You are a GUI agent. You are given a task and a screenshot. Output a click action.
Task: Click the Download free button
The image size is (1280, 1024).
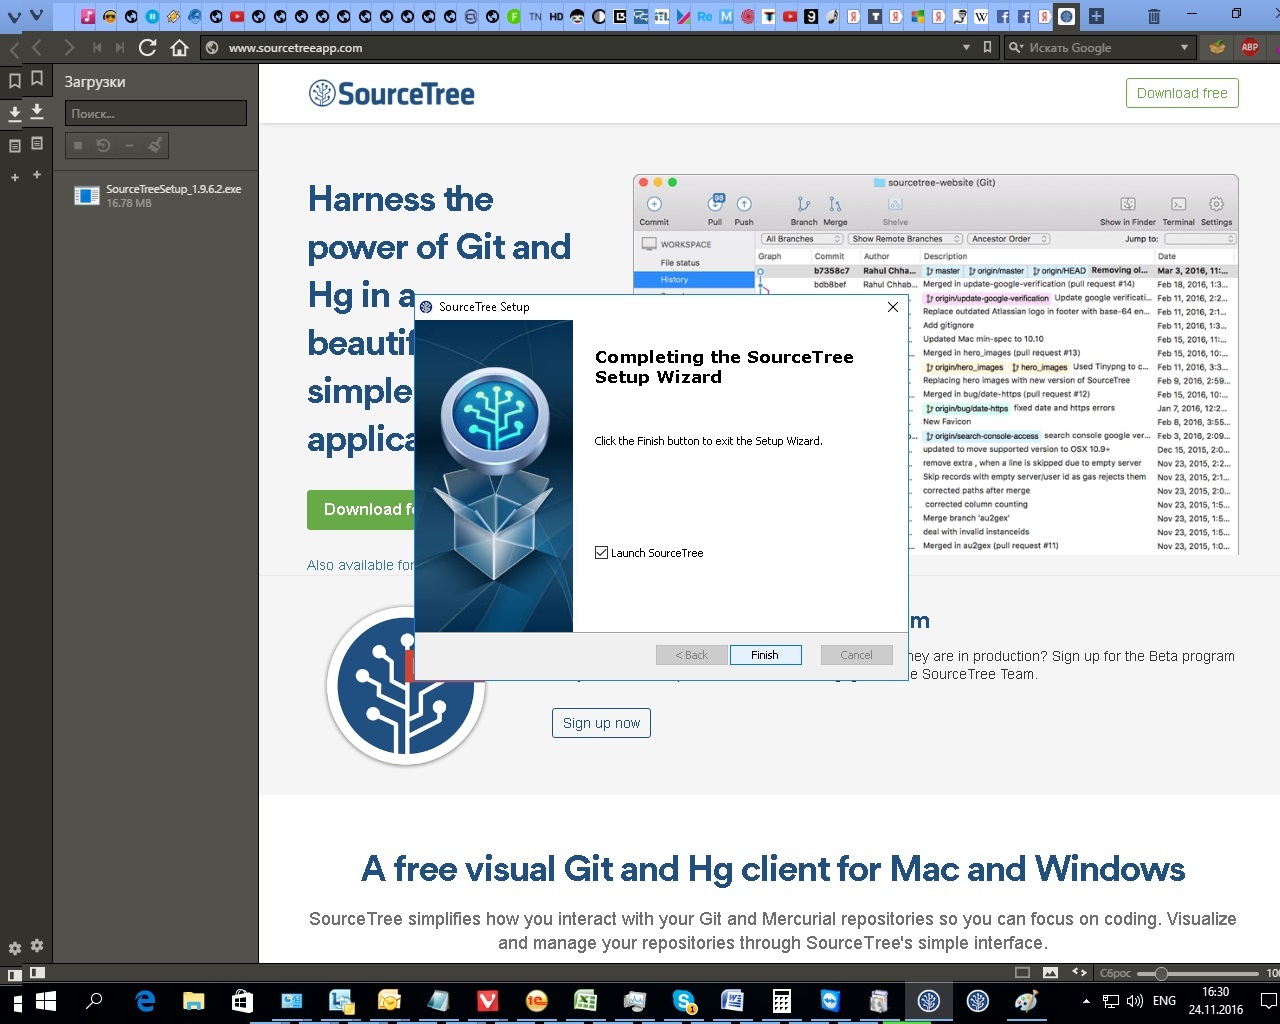point(1182,93)
